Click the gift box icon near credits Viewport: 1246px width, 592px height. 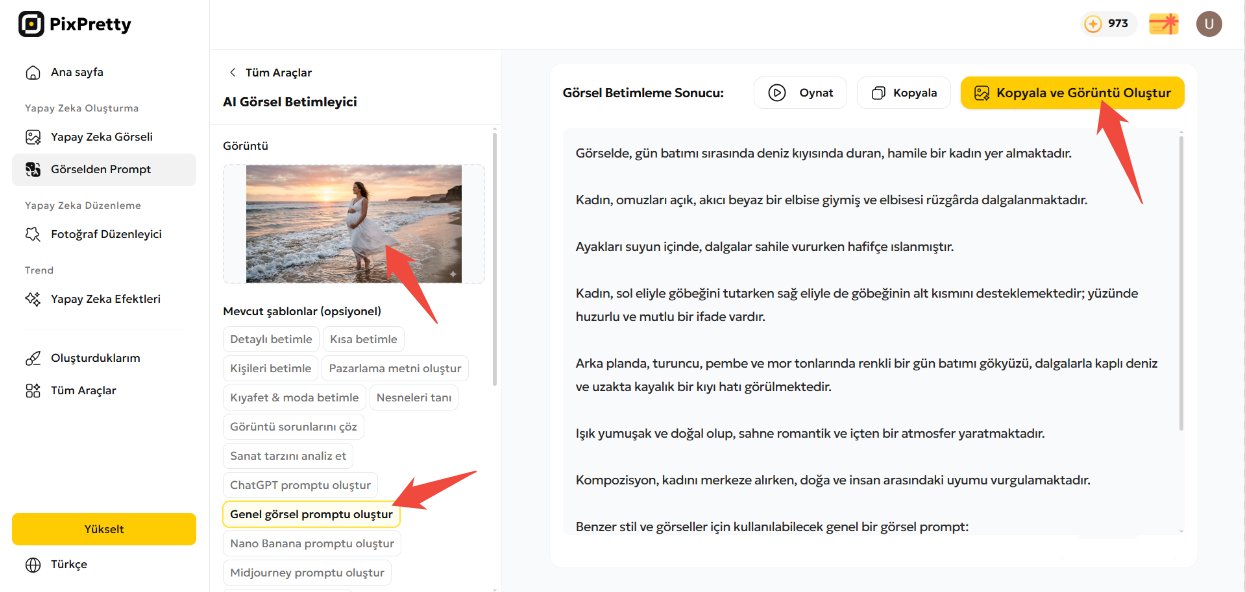coord(1162,22)
